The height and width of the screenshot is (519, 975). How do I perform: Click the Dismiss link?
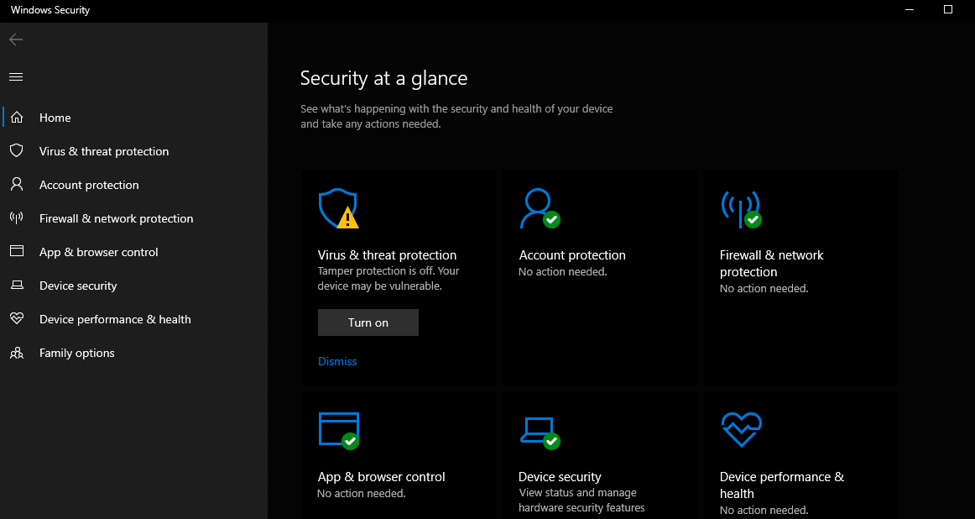pyautogui.click(x=338, y=361)
